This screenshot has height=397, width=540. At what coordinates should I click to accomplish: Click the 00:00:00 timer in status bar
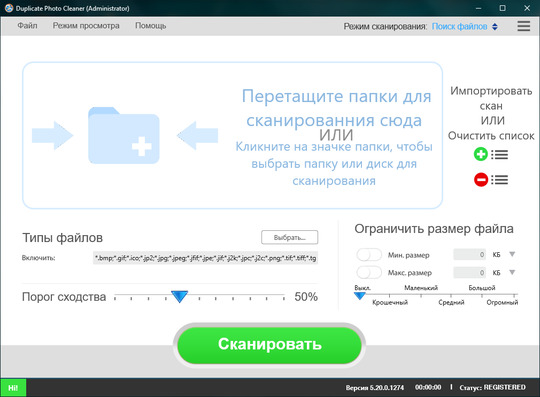point(428,387)
